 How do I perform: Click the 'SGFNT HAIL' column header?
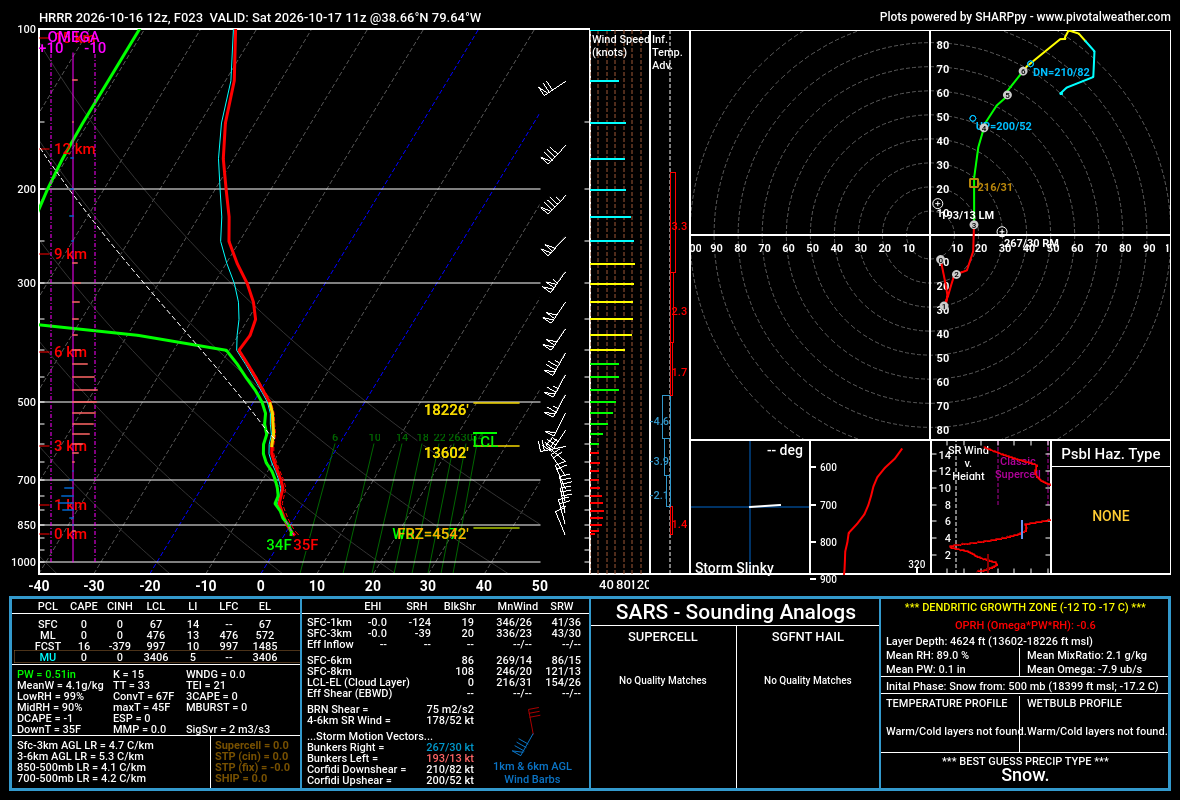pos(807,637)
